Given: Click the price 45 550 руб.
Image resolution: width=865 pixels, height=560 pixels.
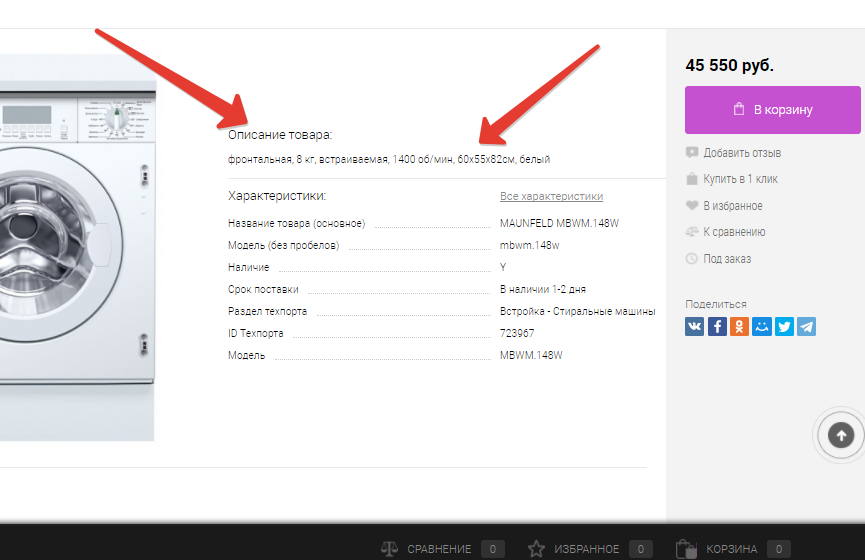Looking at the screenshot, I should point(729,65).
